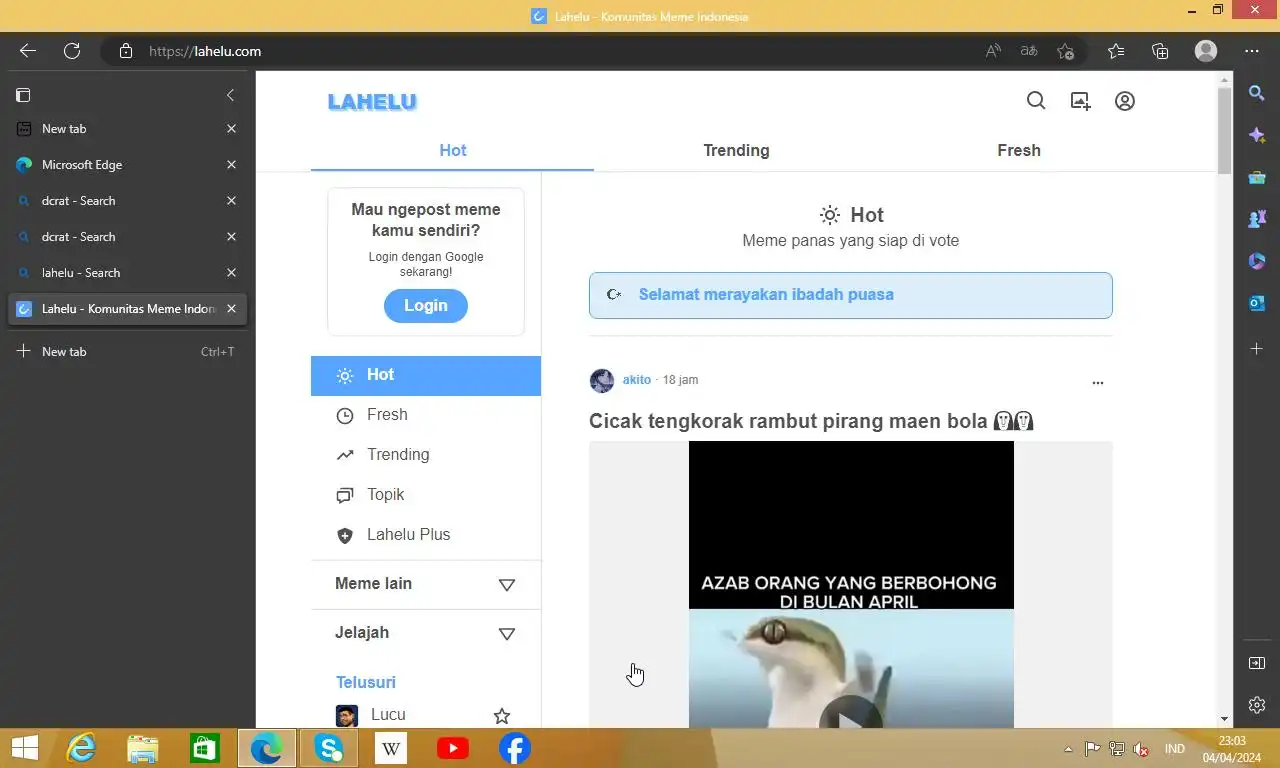Star the Lucu topic
This screenshot has width=1280, height=768.
coord(502,716)
